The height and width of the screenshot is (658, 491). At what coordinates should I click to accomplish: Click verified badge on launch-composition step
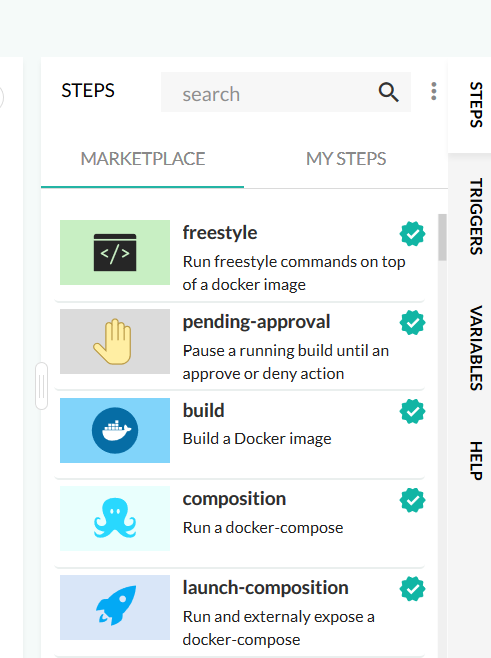pyautogui.click(x=413, y=589)
